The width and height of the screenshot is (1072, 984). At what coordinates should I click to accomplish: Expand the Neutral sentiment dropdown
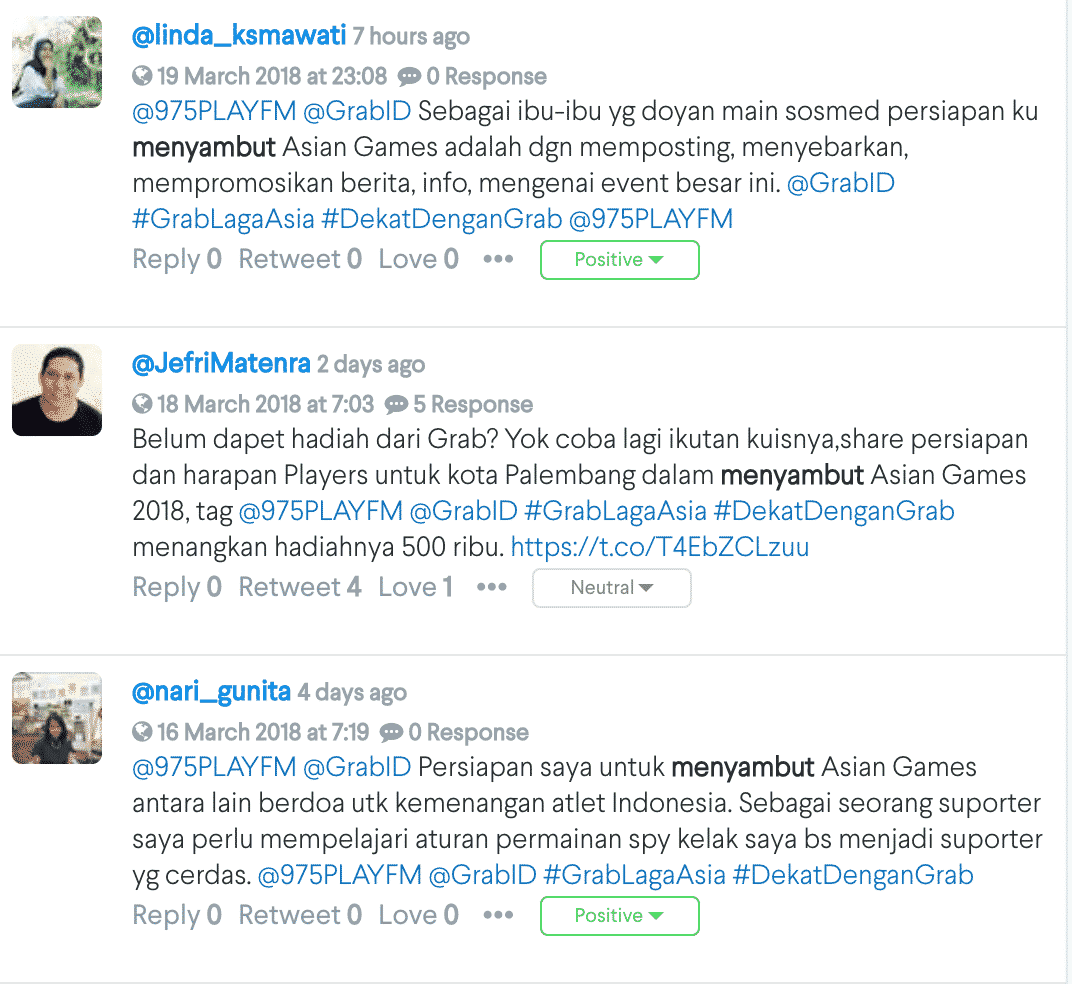[x=612, y=588]
